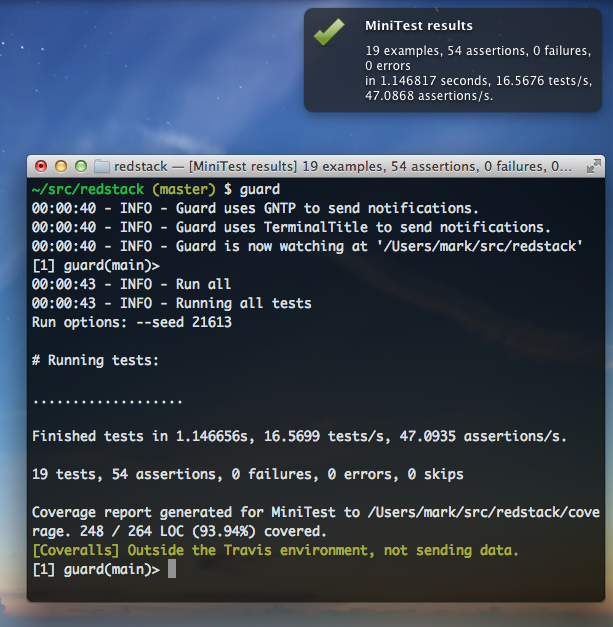Click the '# Running tests:' heading line
This screenshot has width=613, height=627.
tap(95, 360)
